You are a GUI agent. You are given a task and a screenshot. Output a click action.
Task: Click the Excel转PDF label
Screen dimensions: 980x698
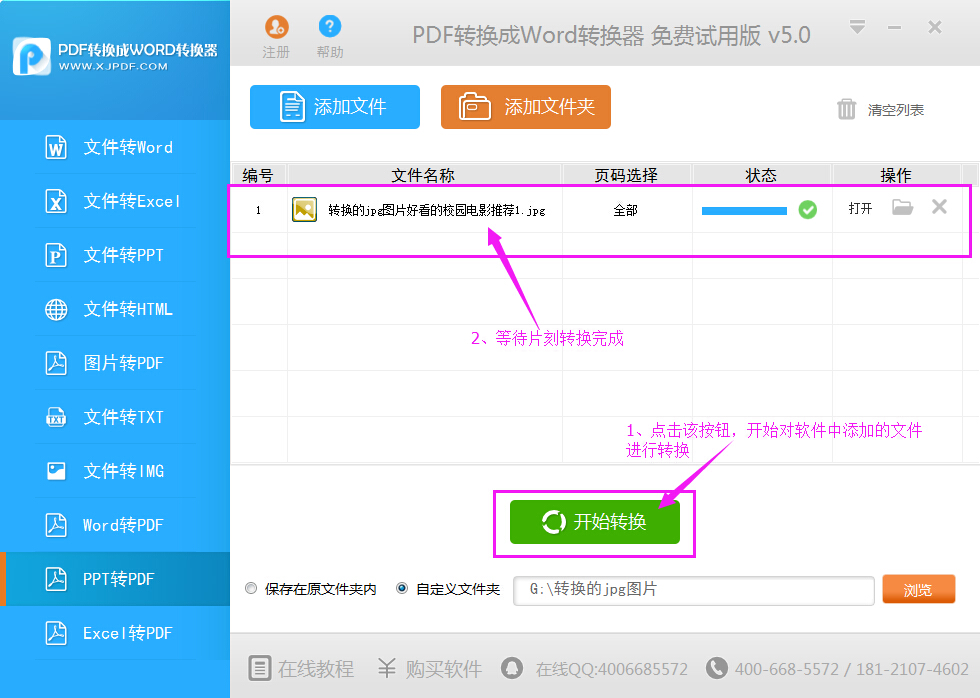(128, 633)
